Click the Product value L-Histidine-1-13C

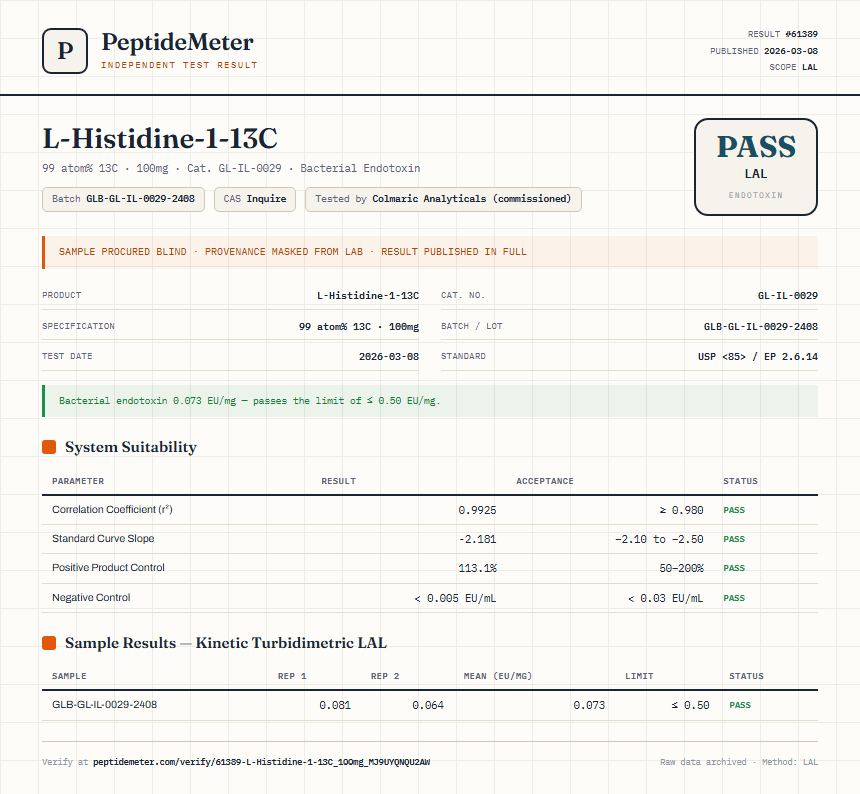[x=367, y=296]
